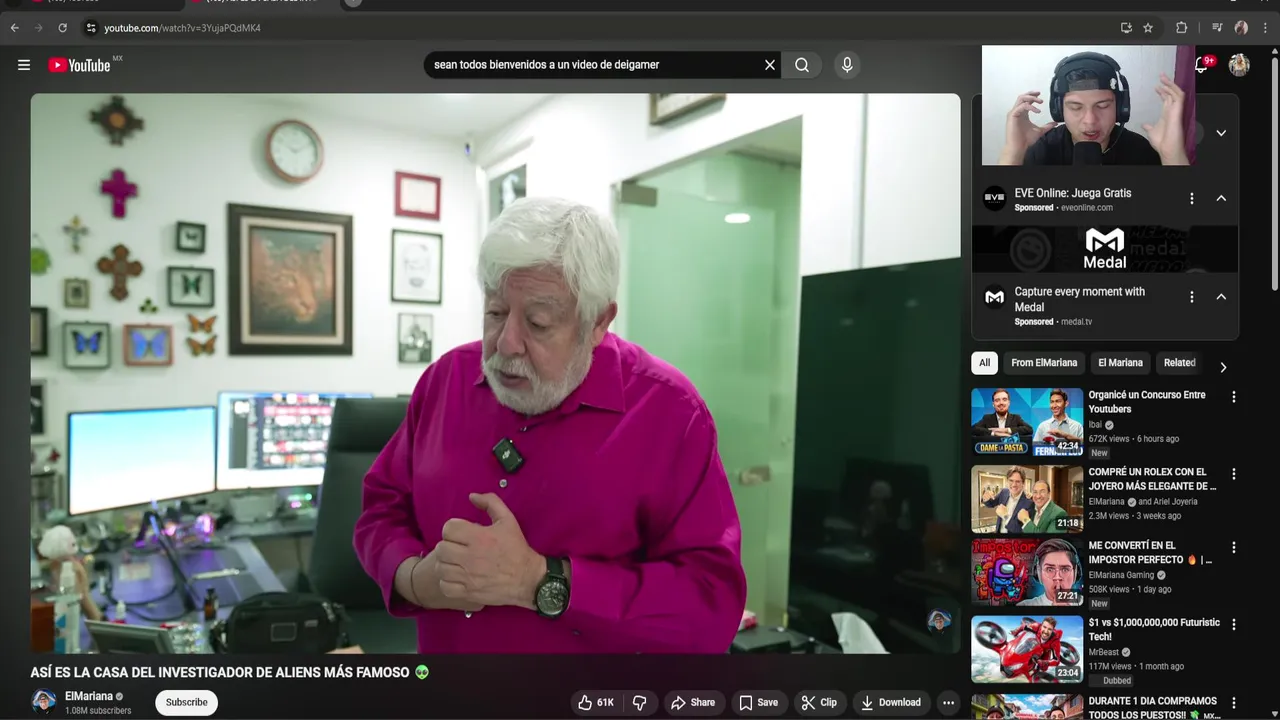The height and width of the screenshot is (720, 1280).
Task: Select the All filter chip
Action: 985,363
